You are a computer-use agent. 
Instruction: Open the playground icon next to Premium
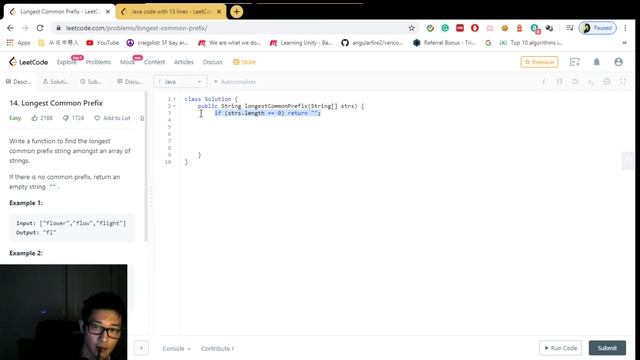pyautogui.click(x=575, y=62)
